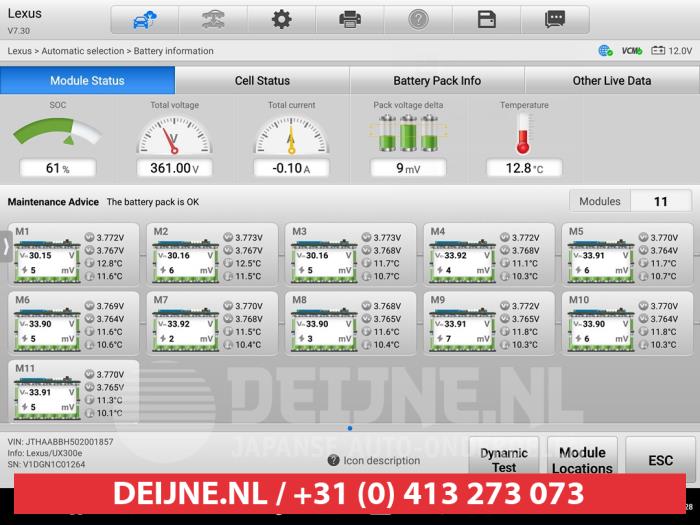Click the -0.10 A current value
This screenshot has width=700, height=525.
point(291,168)
